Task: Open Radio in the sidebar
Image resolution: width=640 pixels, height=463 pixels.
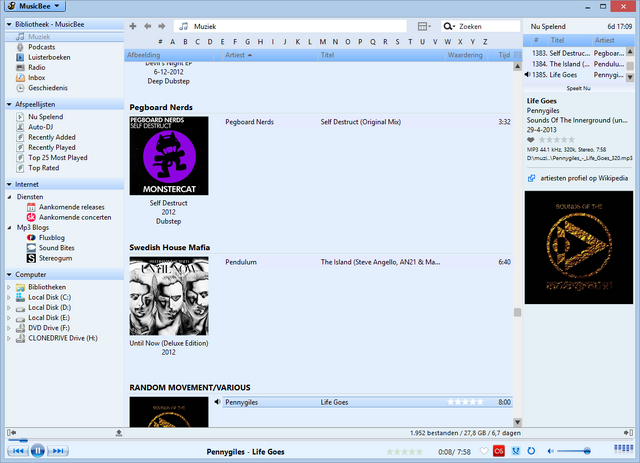Action: tap(36, 67)
